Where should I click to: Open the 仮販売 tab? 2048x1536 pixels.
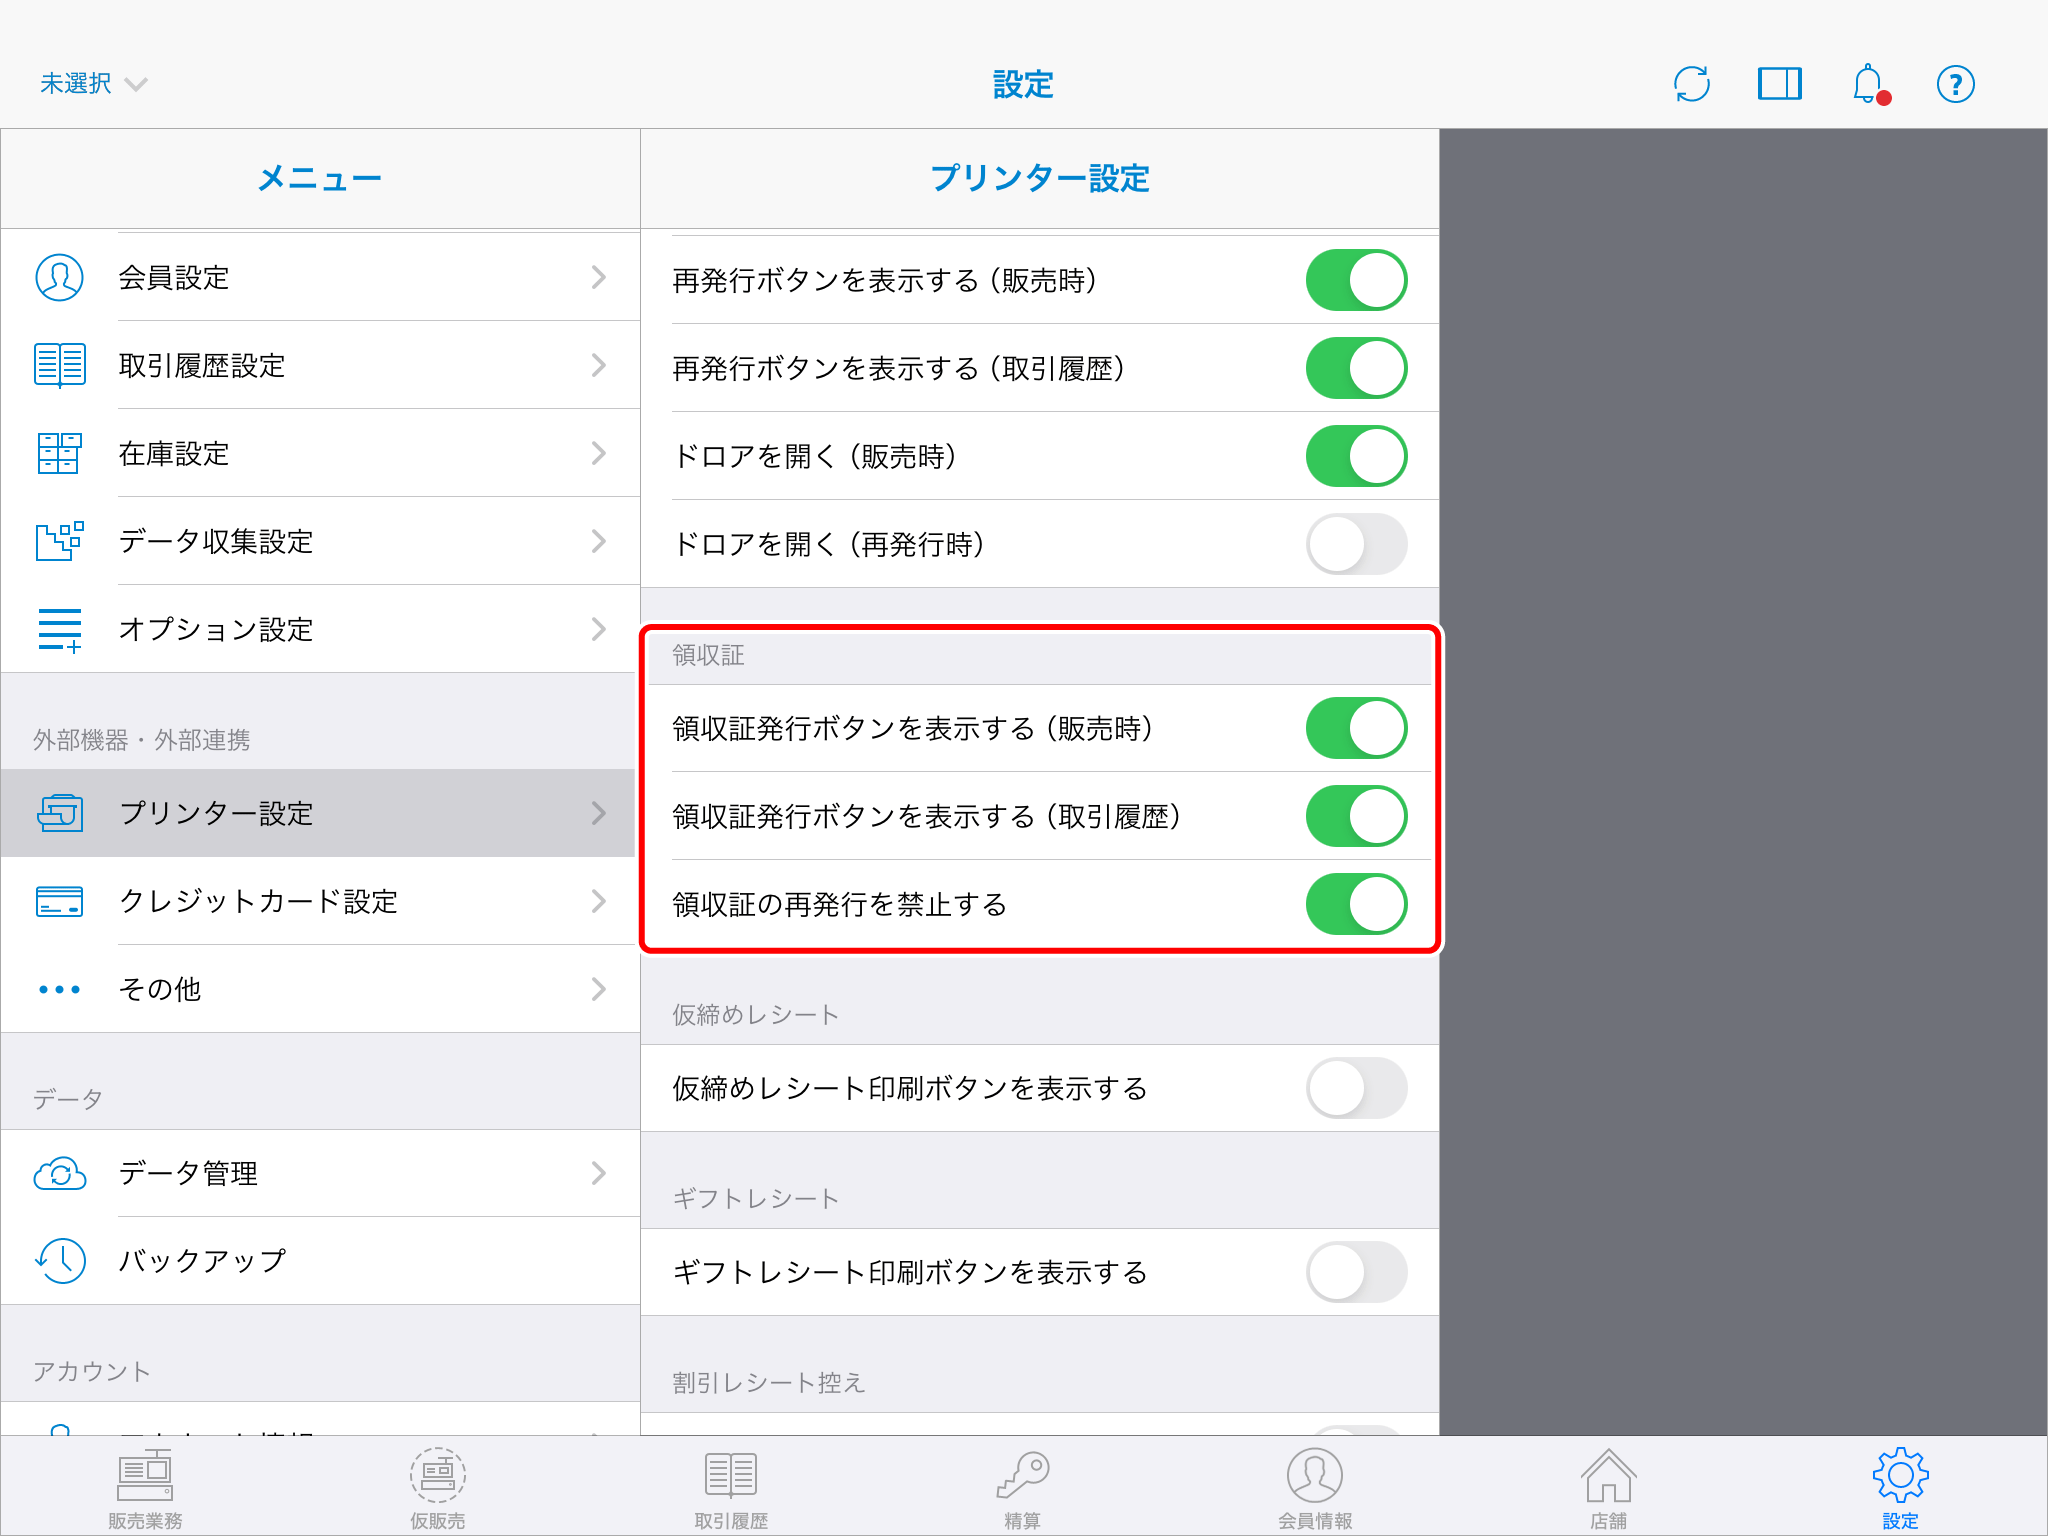pyautogui.click(x=438, y=1488)
